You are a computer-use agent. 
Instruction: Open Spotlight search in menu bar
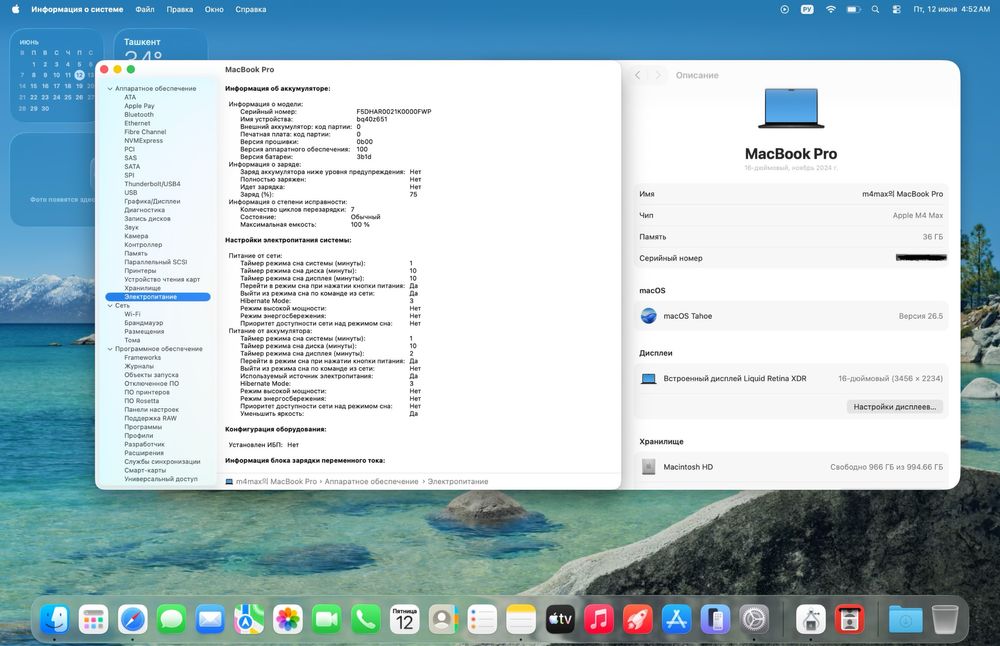[875, 10]
